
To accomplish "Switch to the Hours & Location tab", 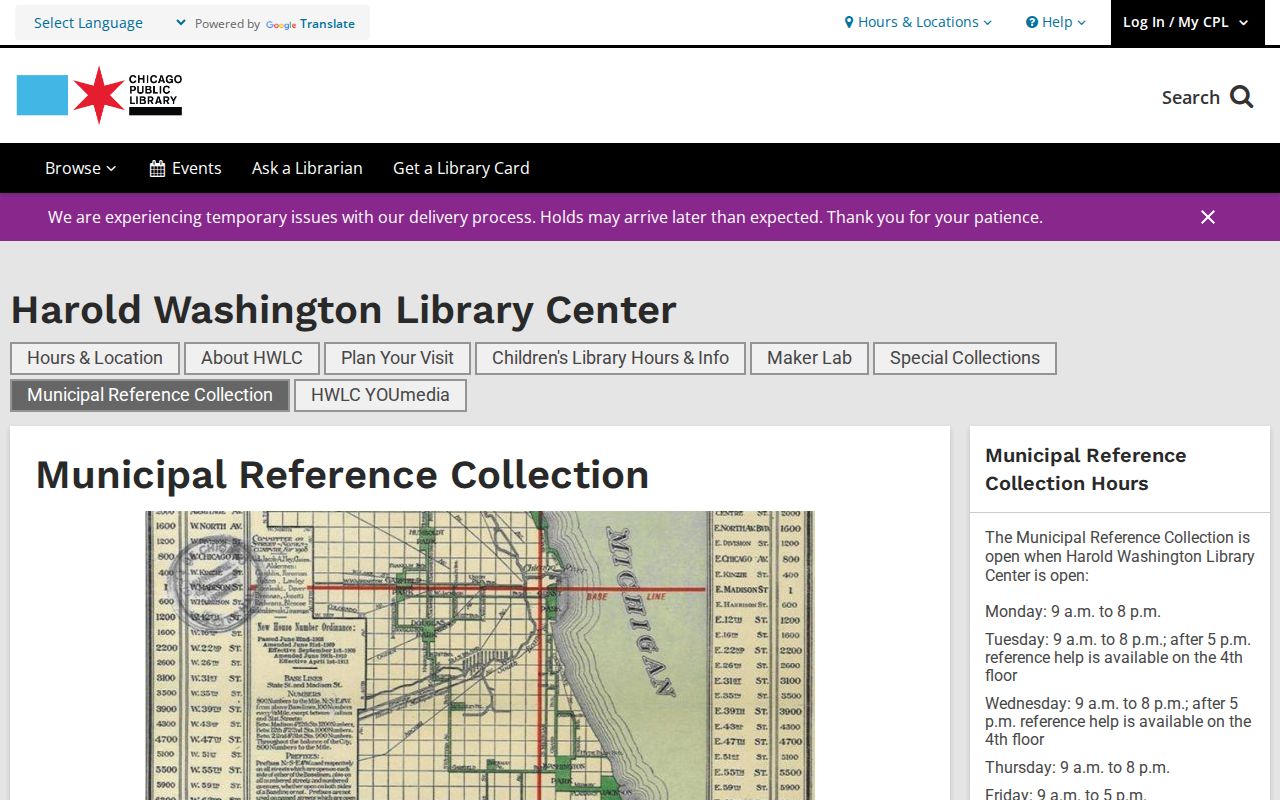I will click(95, 358).
